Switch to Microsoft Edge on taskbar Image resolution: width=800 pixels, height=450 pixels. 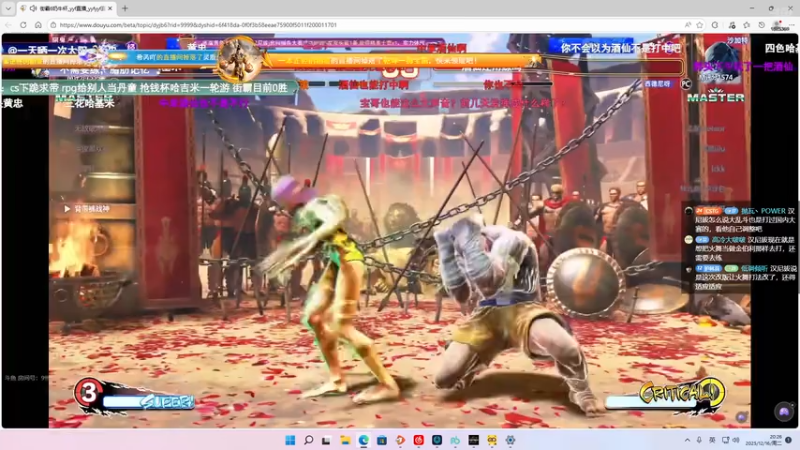coord(363,440)
